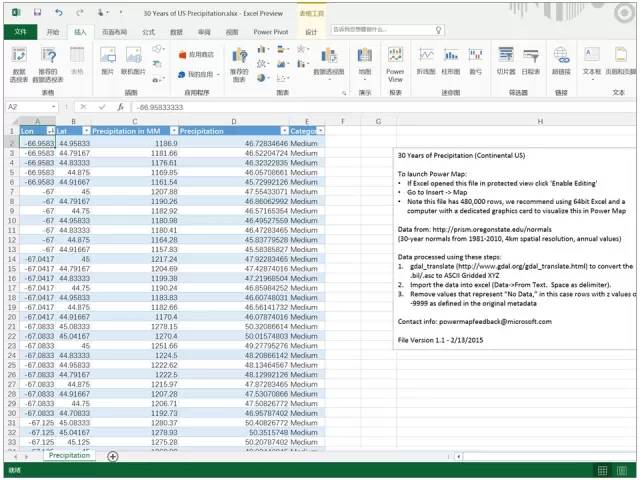The height and width of the screenshot is (480, 640).
Task: Add a new sheet with the plus button
Action: pos(113,456)
